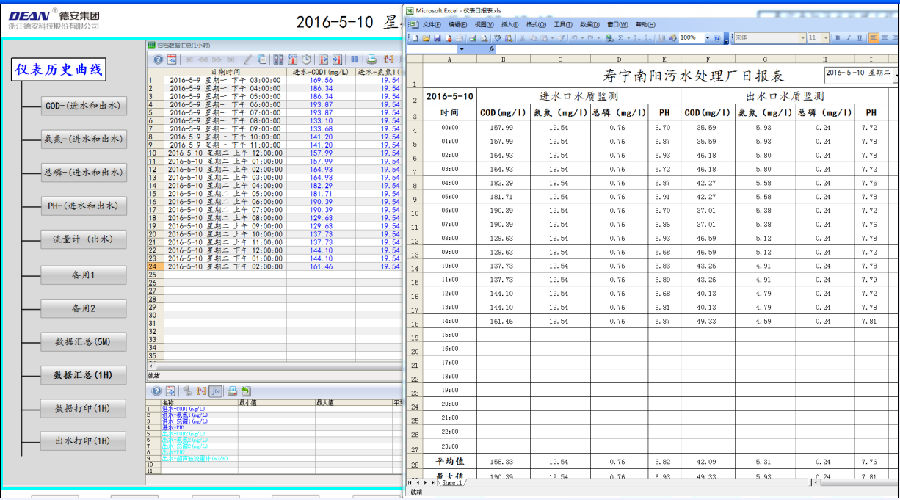The image size is (900, 500).
Task: Click 备用2 button
Action: click(83, 308)
